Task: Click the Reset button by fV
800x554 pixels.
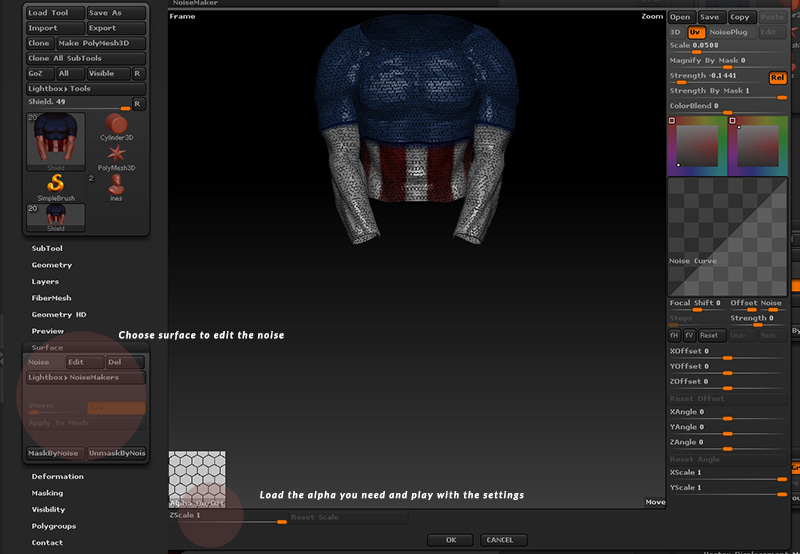Action: pos(712,335)
